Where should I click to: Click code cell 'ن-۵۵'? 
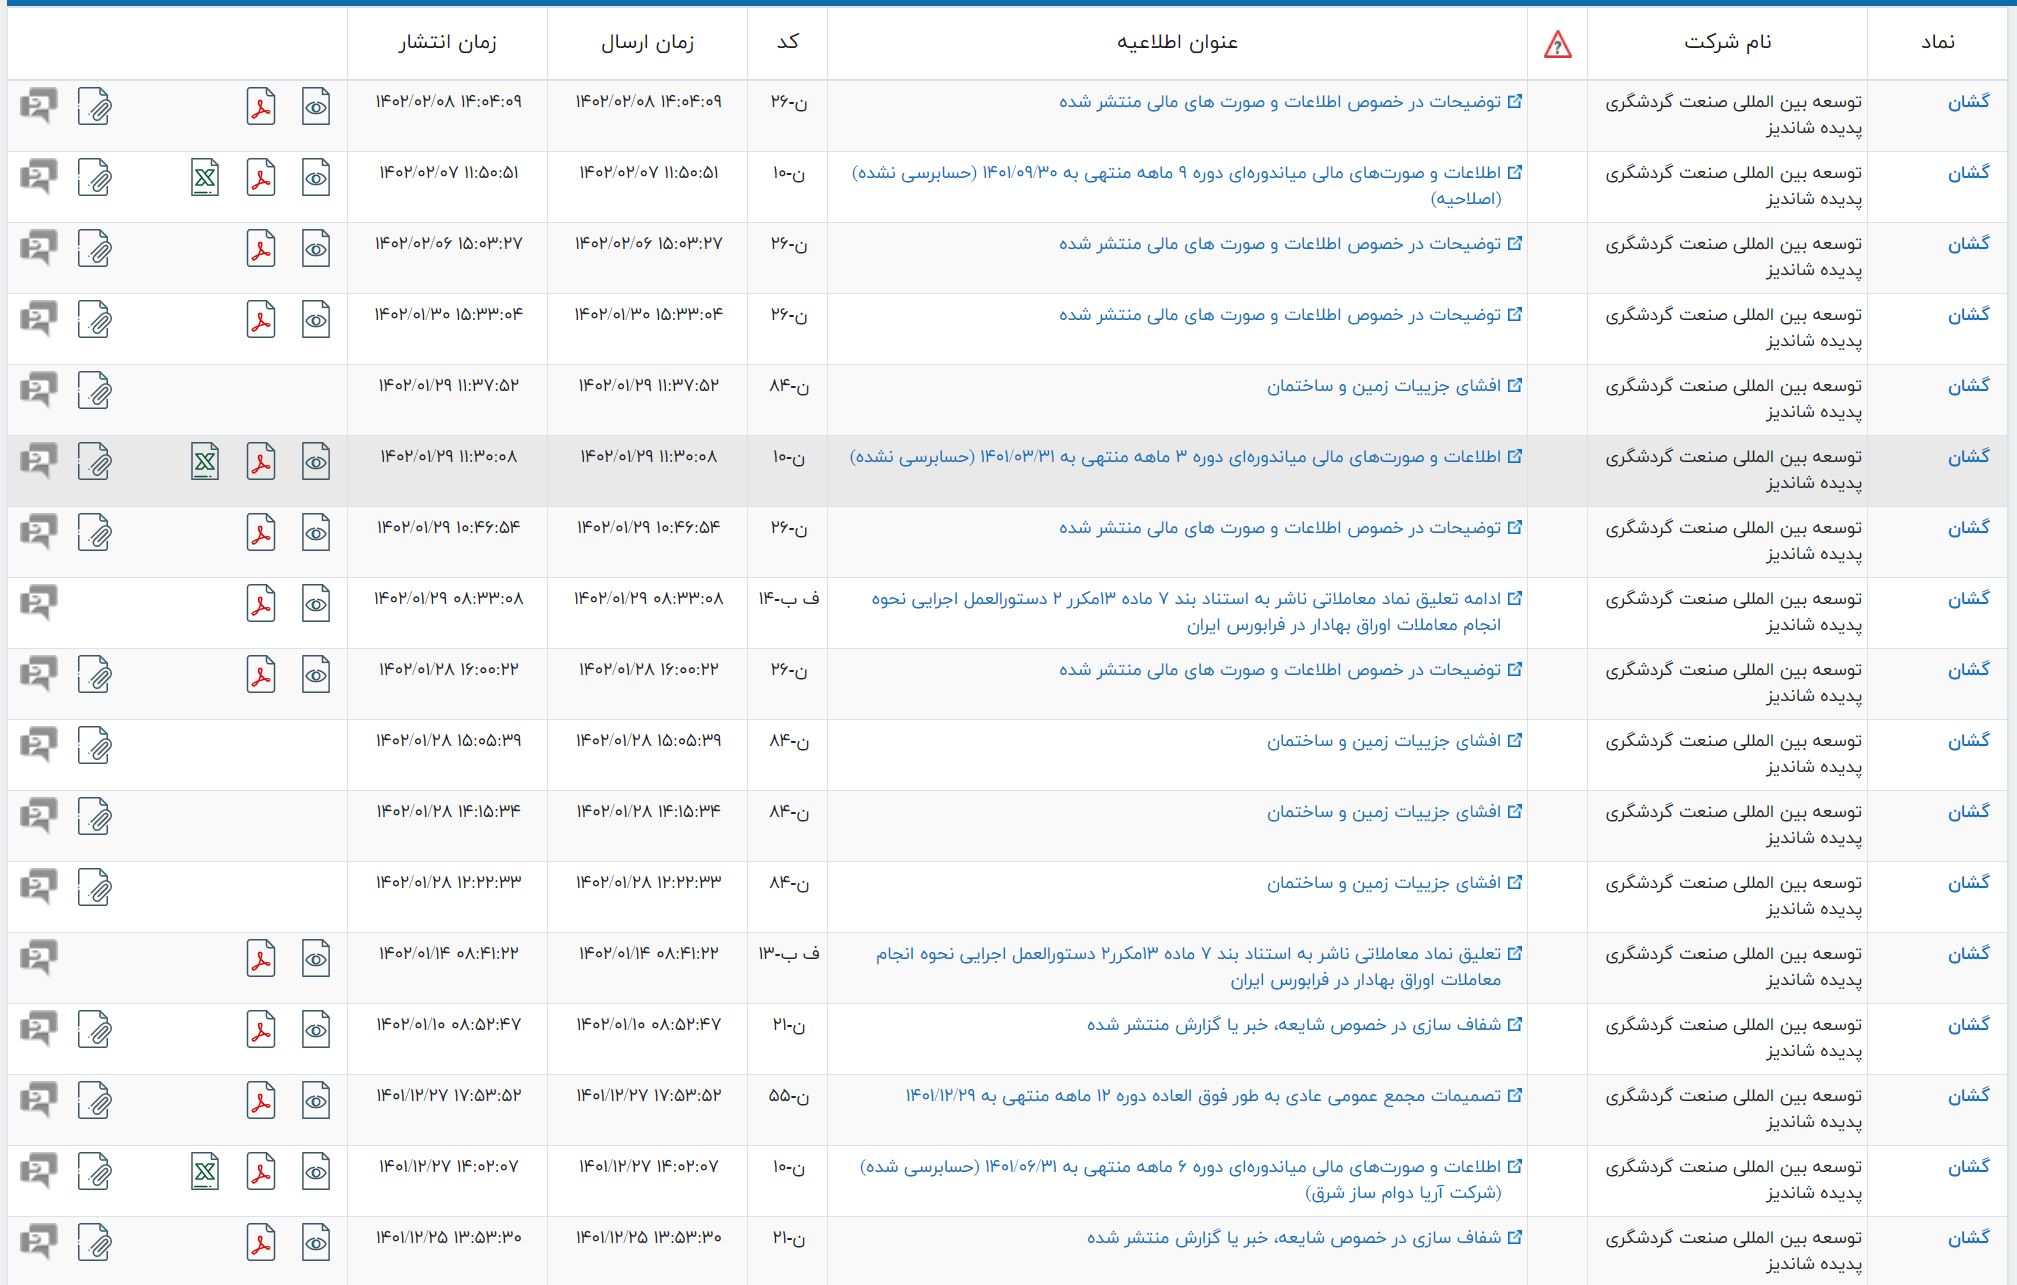pyautogui.click(x=788, y=1096)
